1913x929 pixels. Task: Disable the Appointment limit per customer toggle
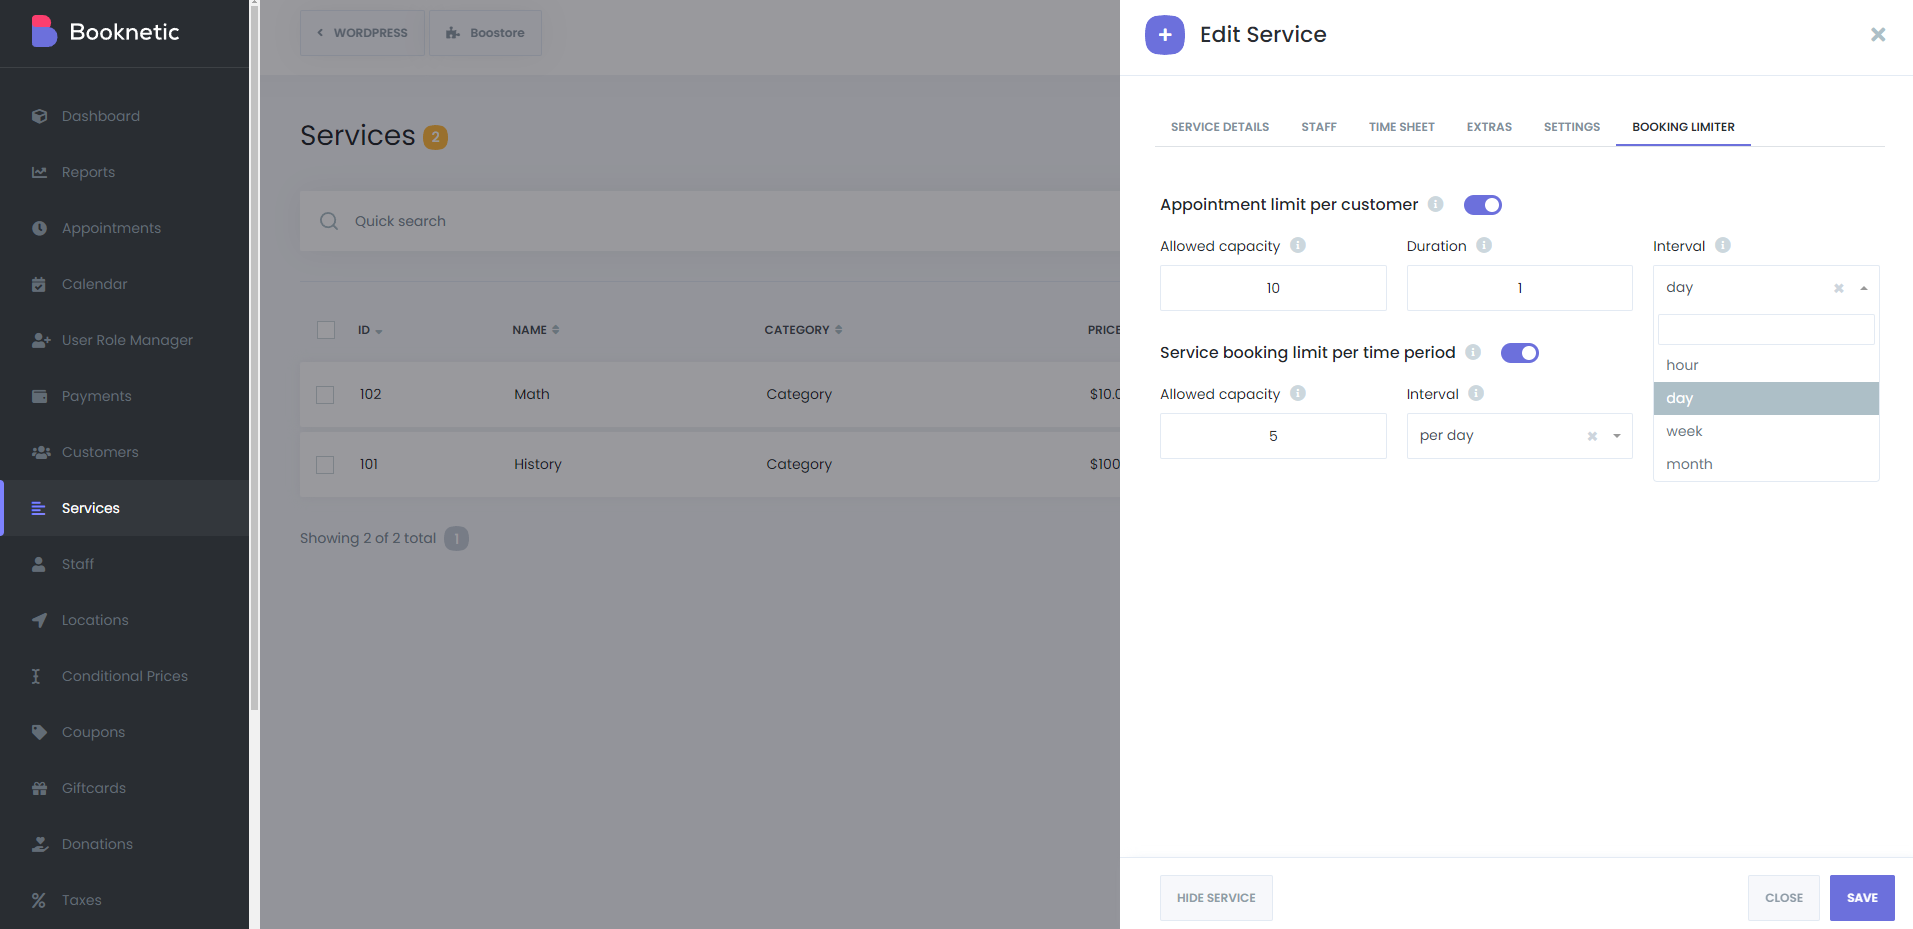pyautogui.click(x=1483, y=204)
